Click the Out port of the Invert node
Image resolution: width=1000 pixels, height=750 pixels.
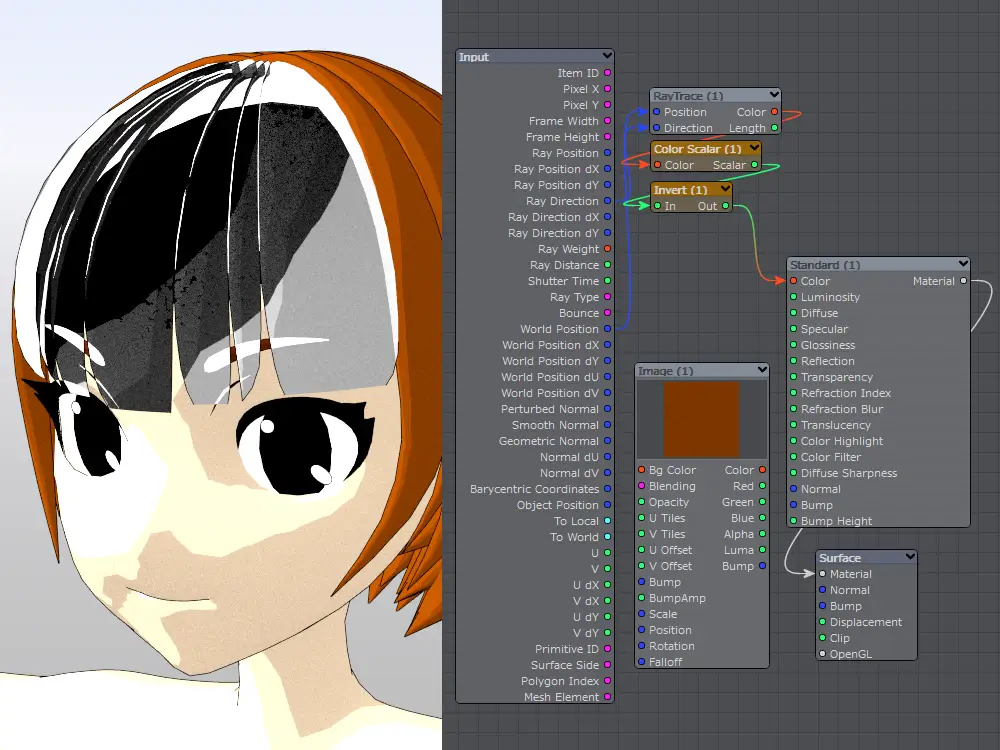click(x=726, y=206)
